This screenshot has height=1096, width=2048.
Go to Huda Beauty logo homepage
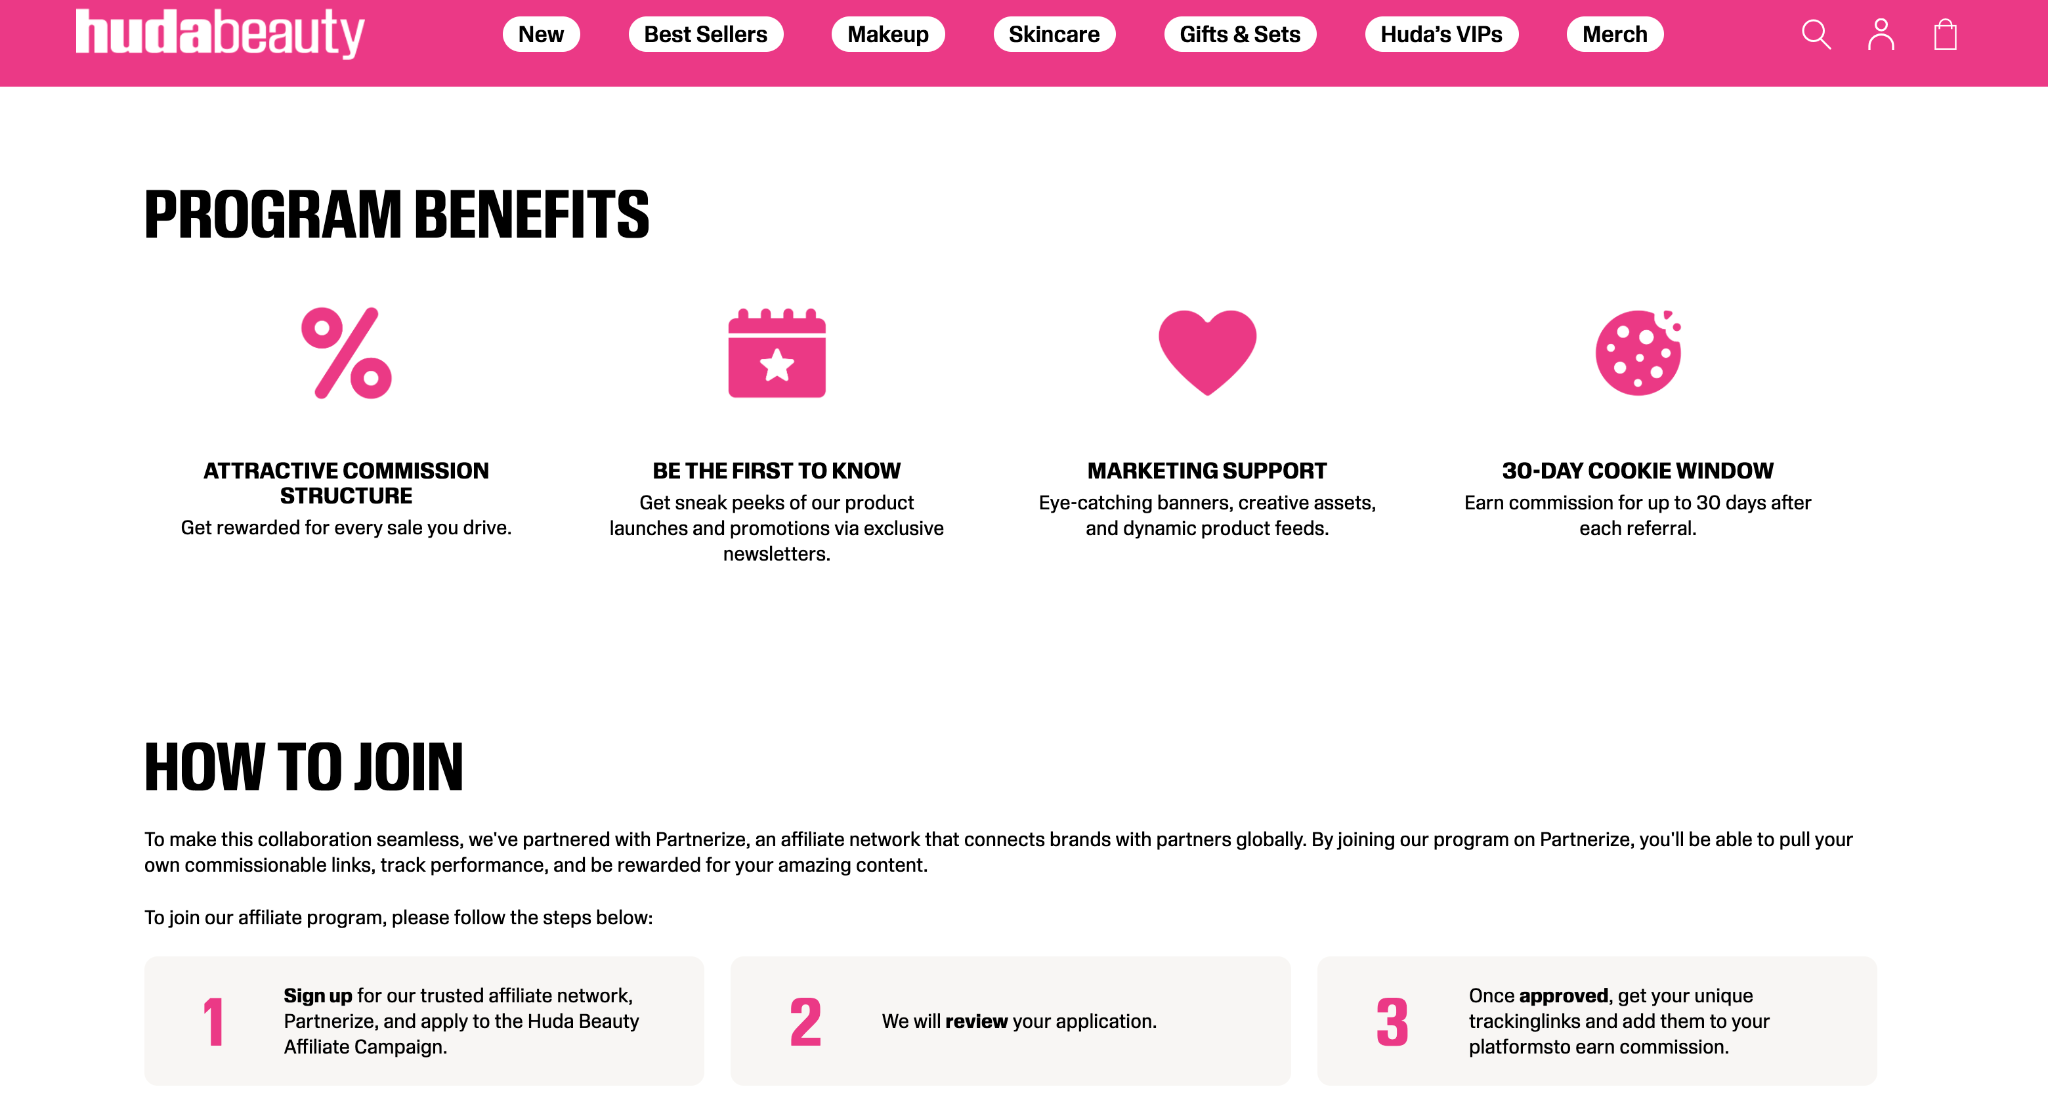(x=220, y=33)
